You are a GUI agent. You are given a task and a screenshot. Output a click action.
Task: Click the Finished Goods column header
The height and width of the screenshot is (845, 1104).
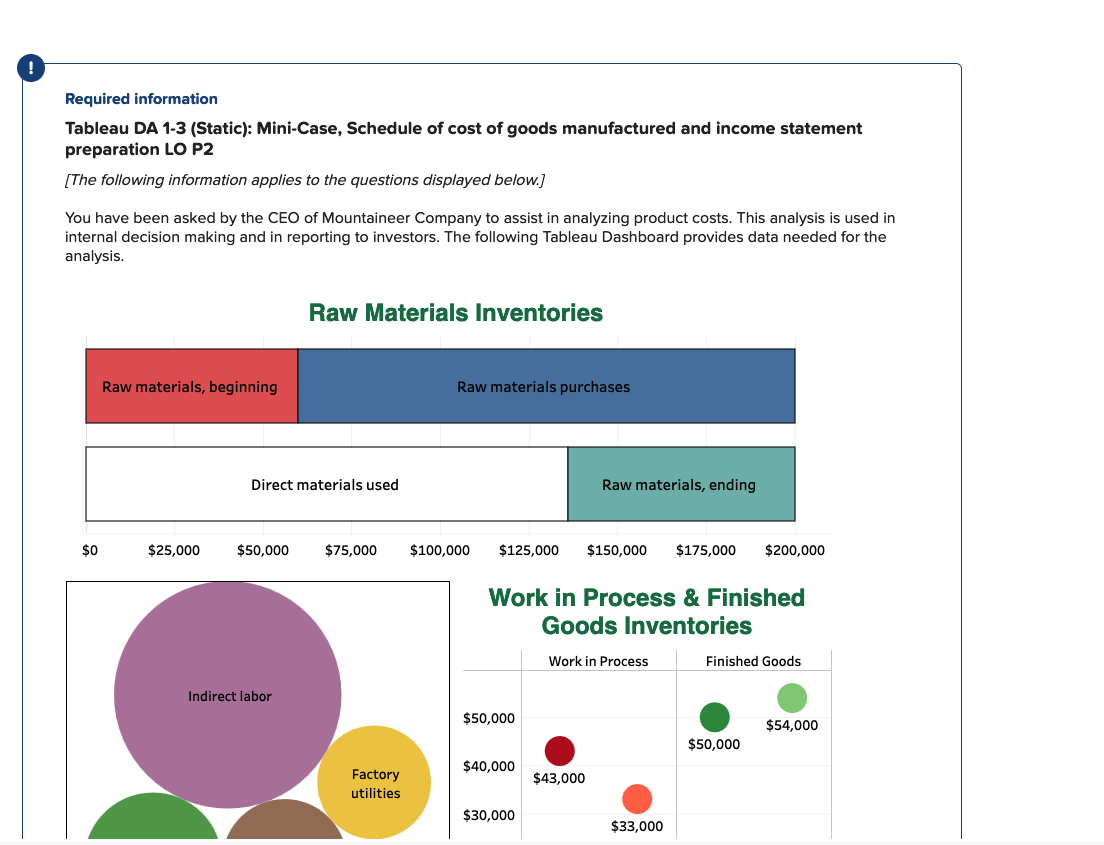[x=753, y=661]
